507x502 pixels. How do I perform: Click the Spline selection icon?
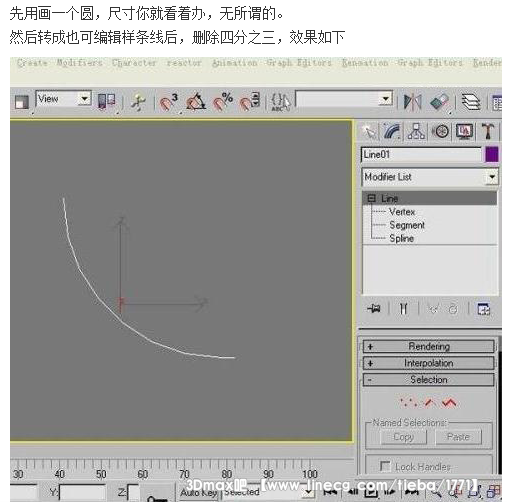click(x=449, y=402)
